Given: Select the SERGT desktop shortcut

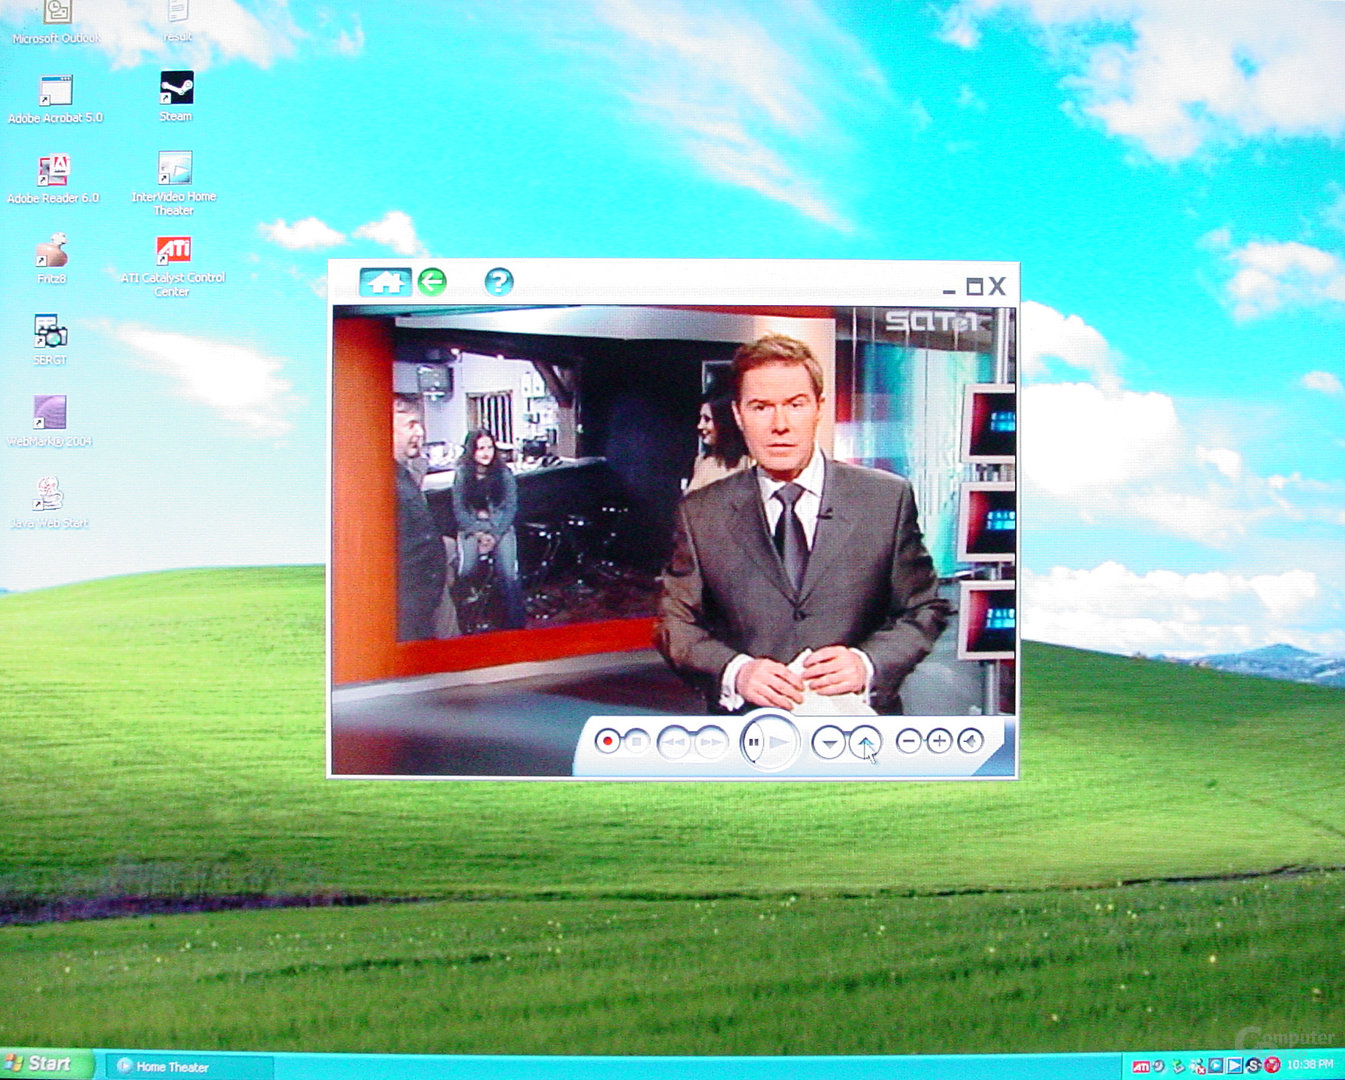Looking at the screenshot, I should point(50,340).
